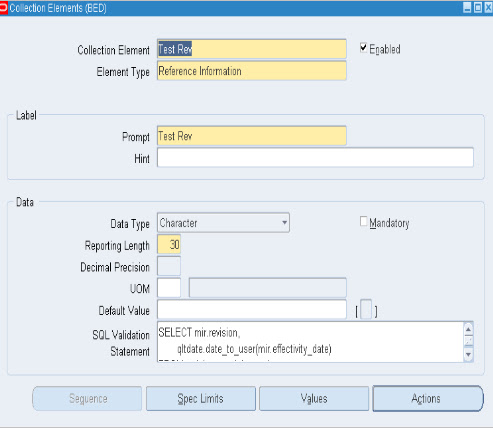The image size is (493, 428).
Task: Select the Prompt text field
Action: [252, 136]
